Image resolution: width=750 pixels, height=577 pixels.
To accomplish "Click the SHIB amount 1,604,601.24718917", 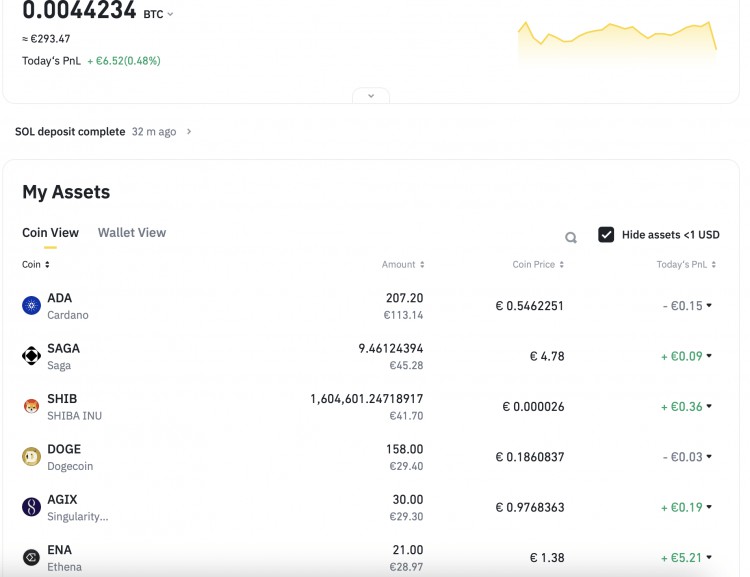I will coord(367,399).
